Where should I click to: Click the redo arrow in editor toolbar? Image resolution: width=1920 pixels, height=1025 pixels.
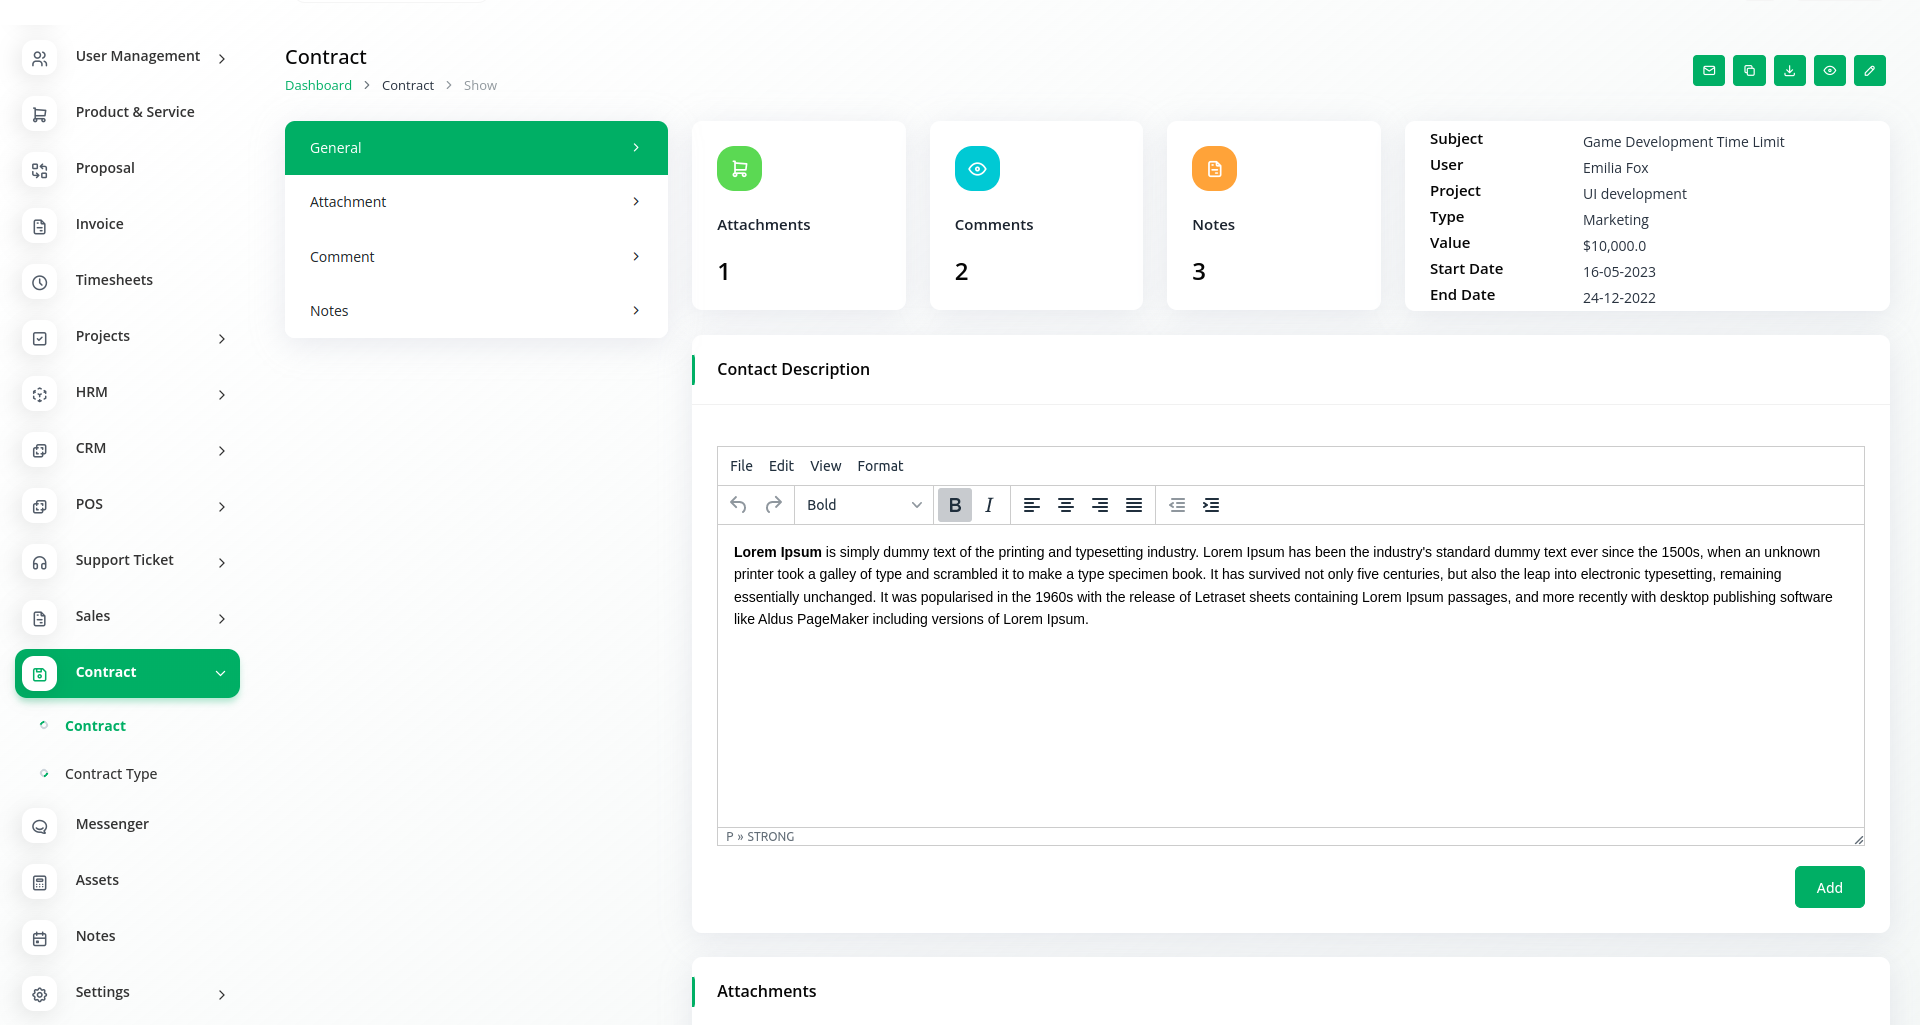(x=773, y=505)
